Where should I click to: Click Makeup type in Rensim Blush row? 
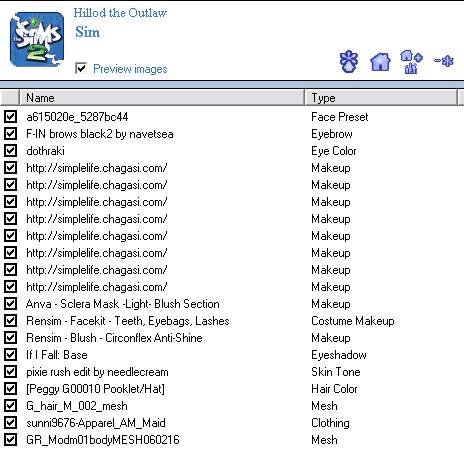pos(331,338)
